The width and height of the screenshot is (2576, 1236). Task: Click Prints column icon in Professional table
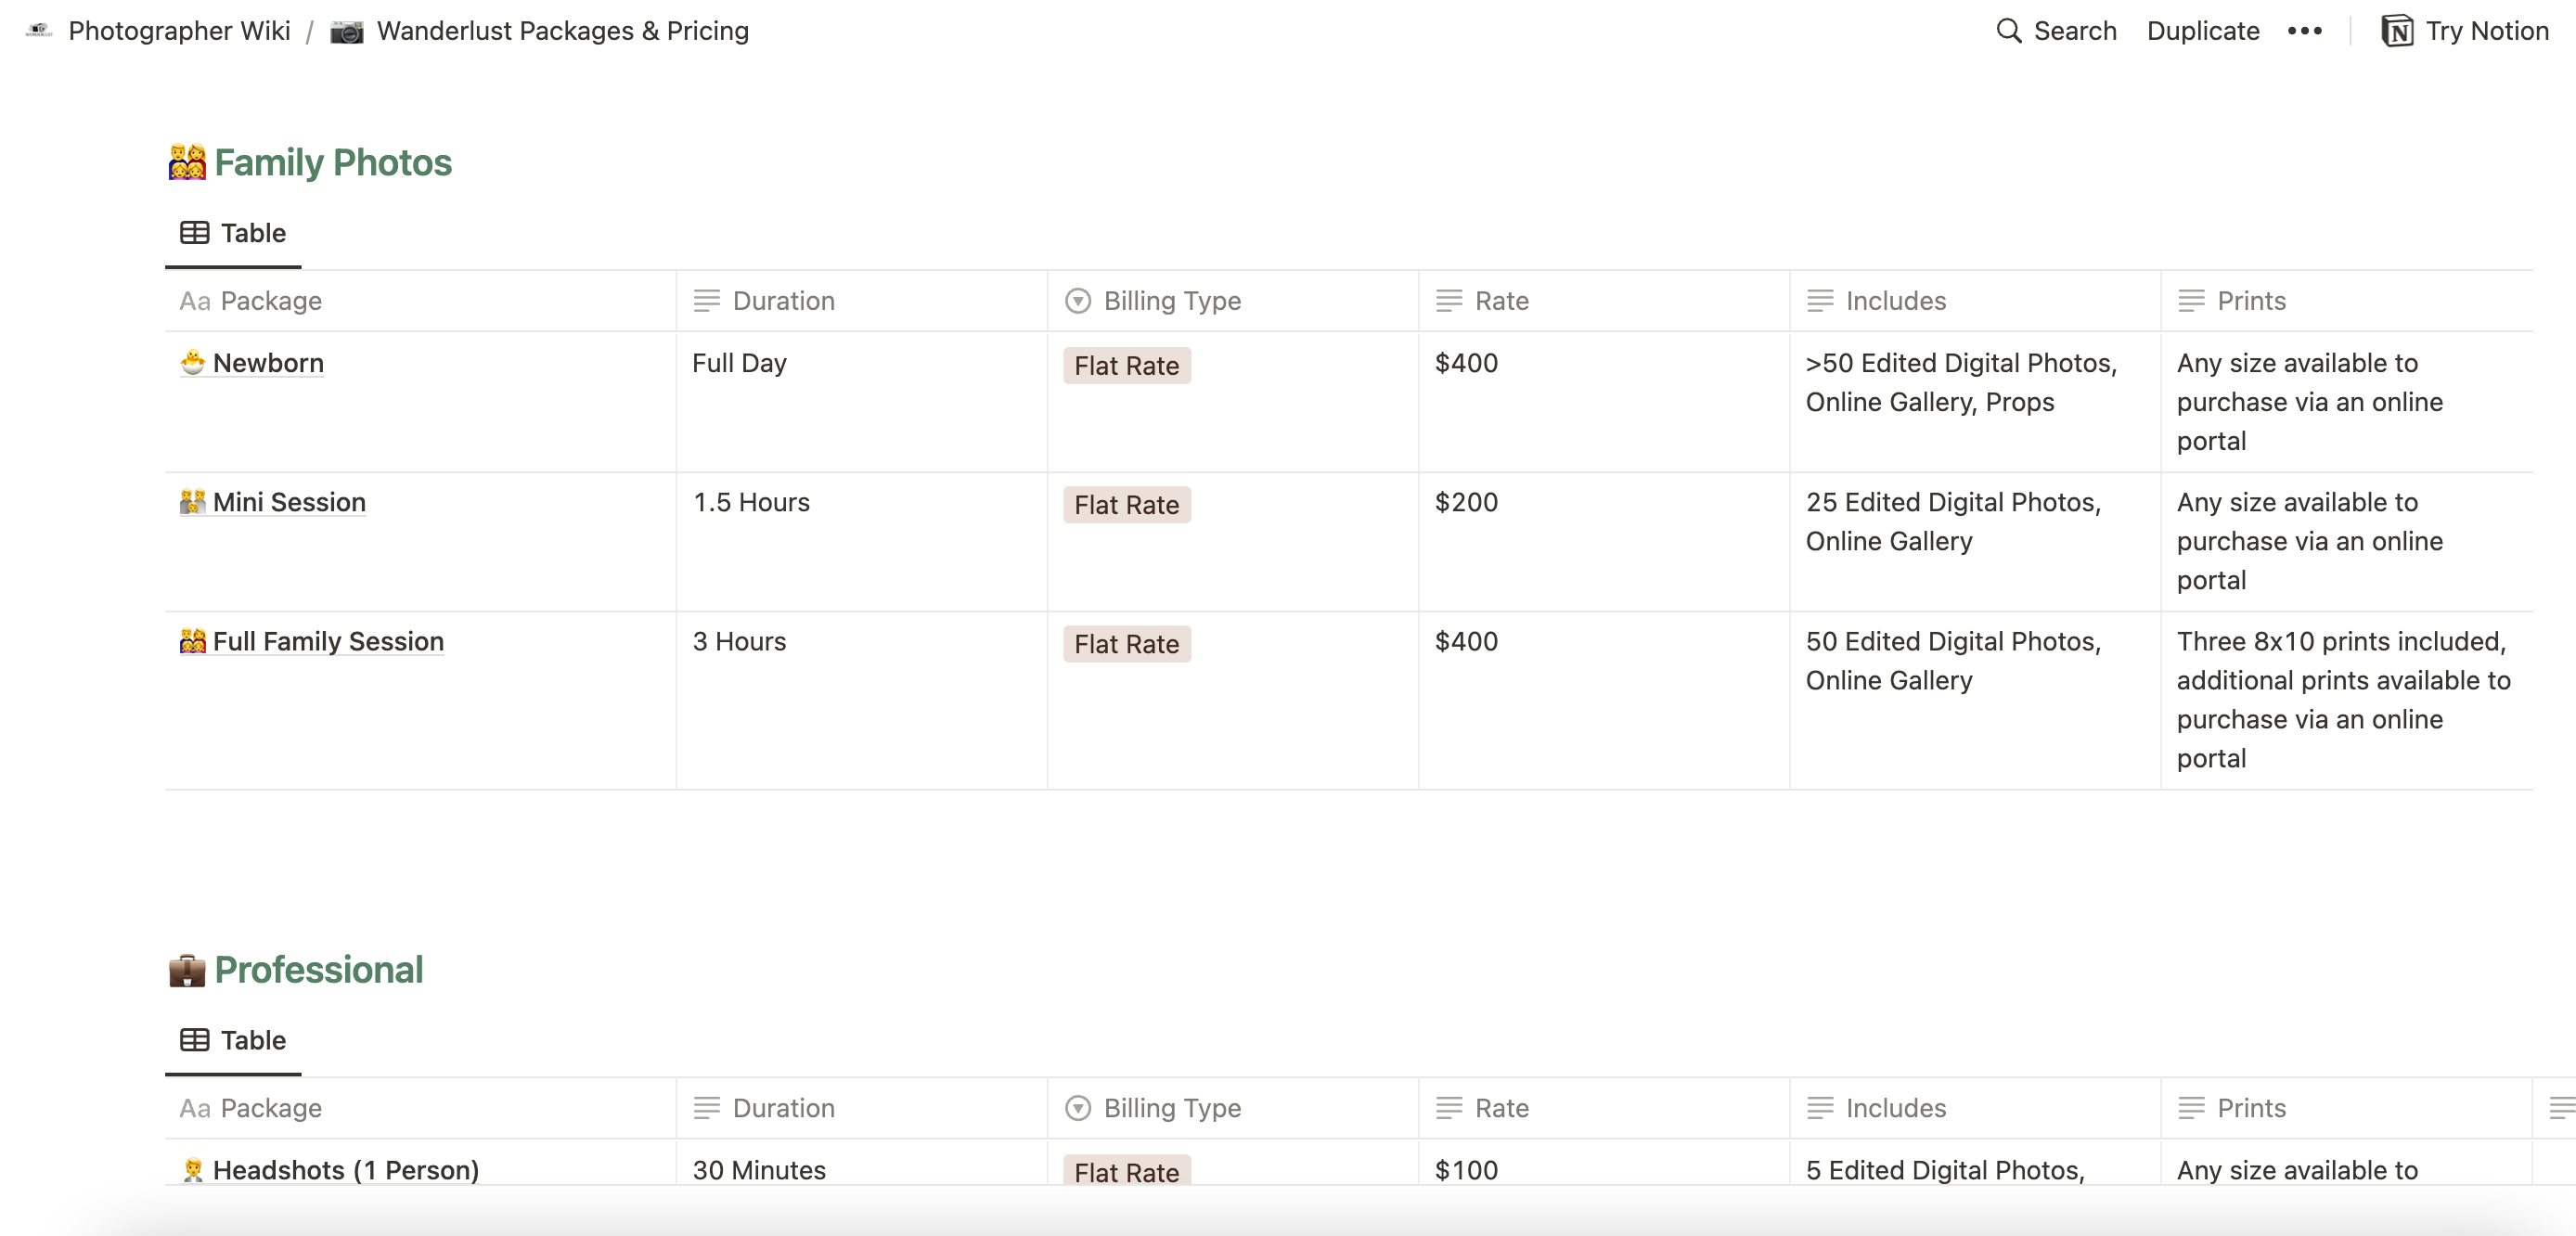click(x=2191, y=1107)
